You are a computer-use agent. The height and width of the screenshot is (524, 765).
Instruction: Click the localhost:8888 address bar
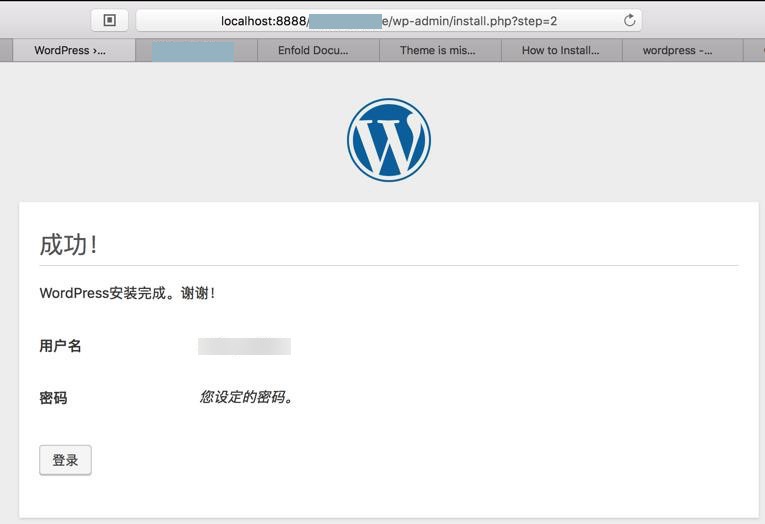(388, 20)
